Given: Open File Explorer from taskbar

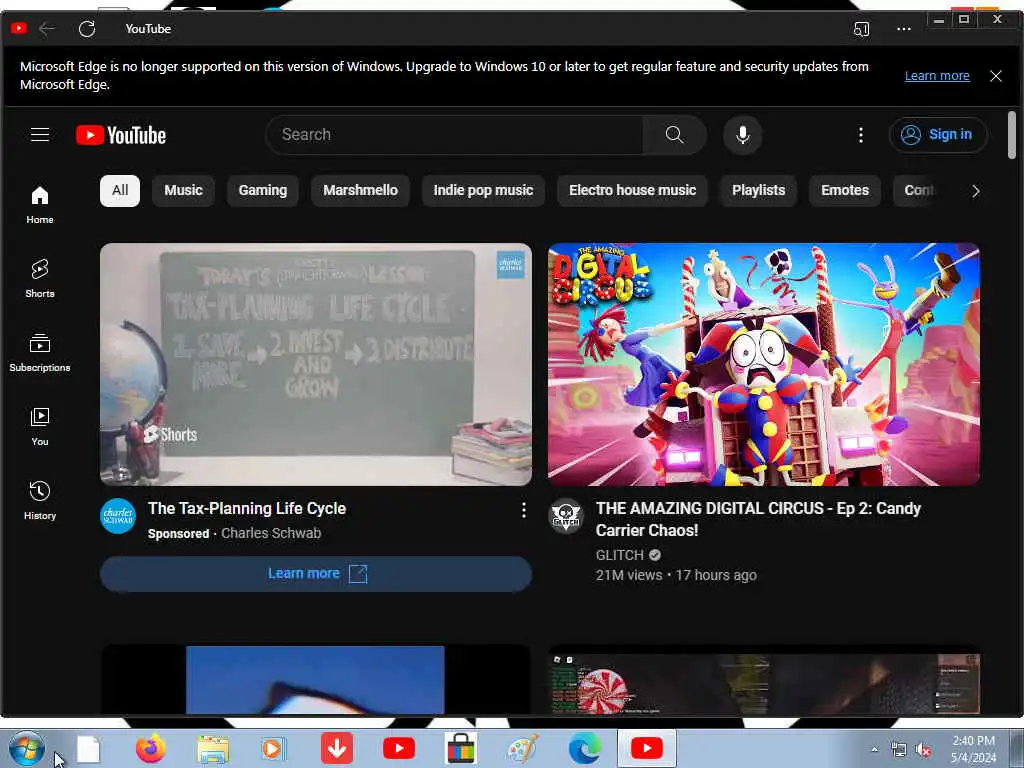Looking at the screenshot, I should 213,749.
